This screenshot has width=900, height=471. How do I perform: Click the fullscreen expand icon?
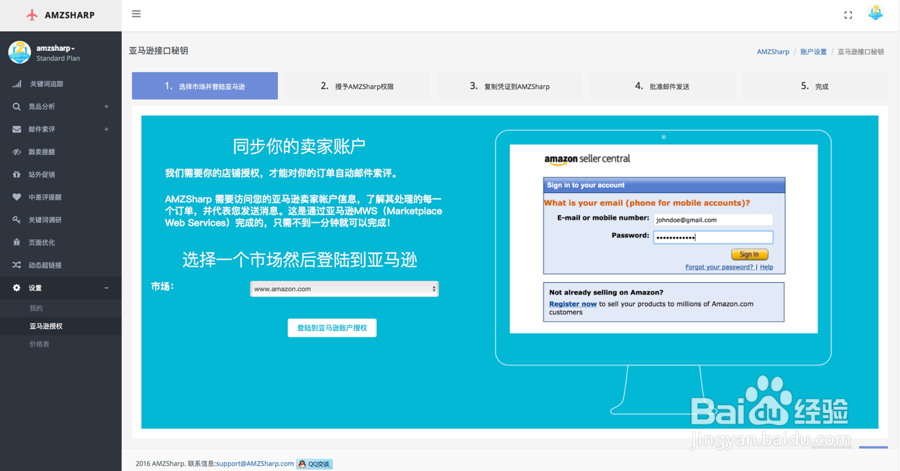point(848,15)
